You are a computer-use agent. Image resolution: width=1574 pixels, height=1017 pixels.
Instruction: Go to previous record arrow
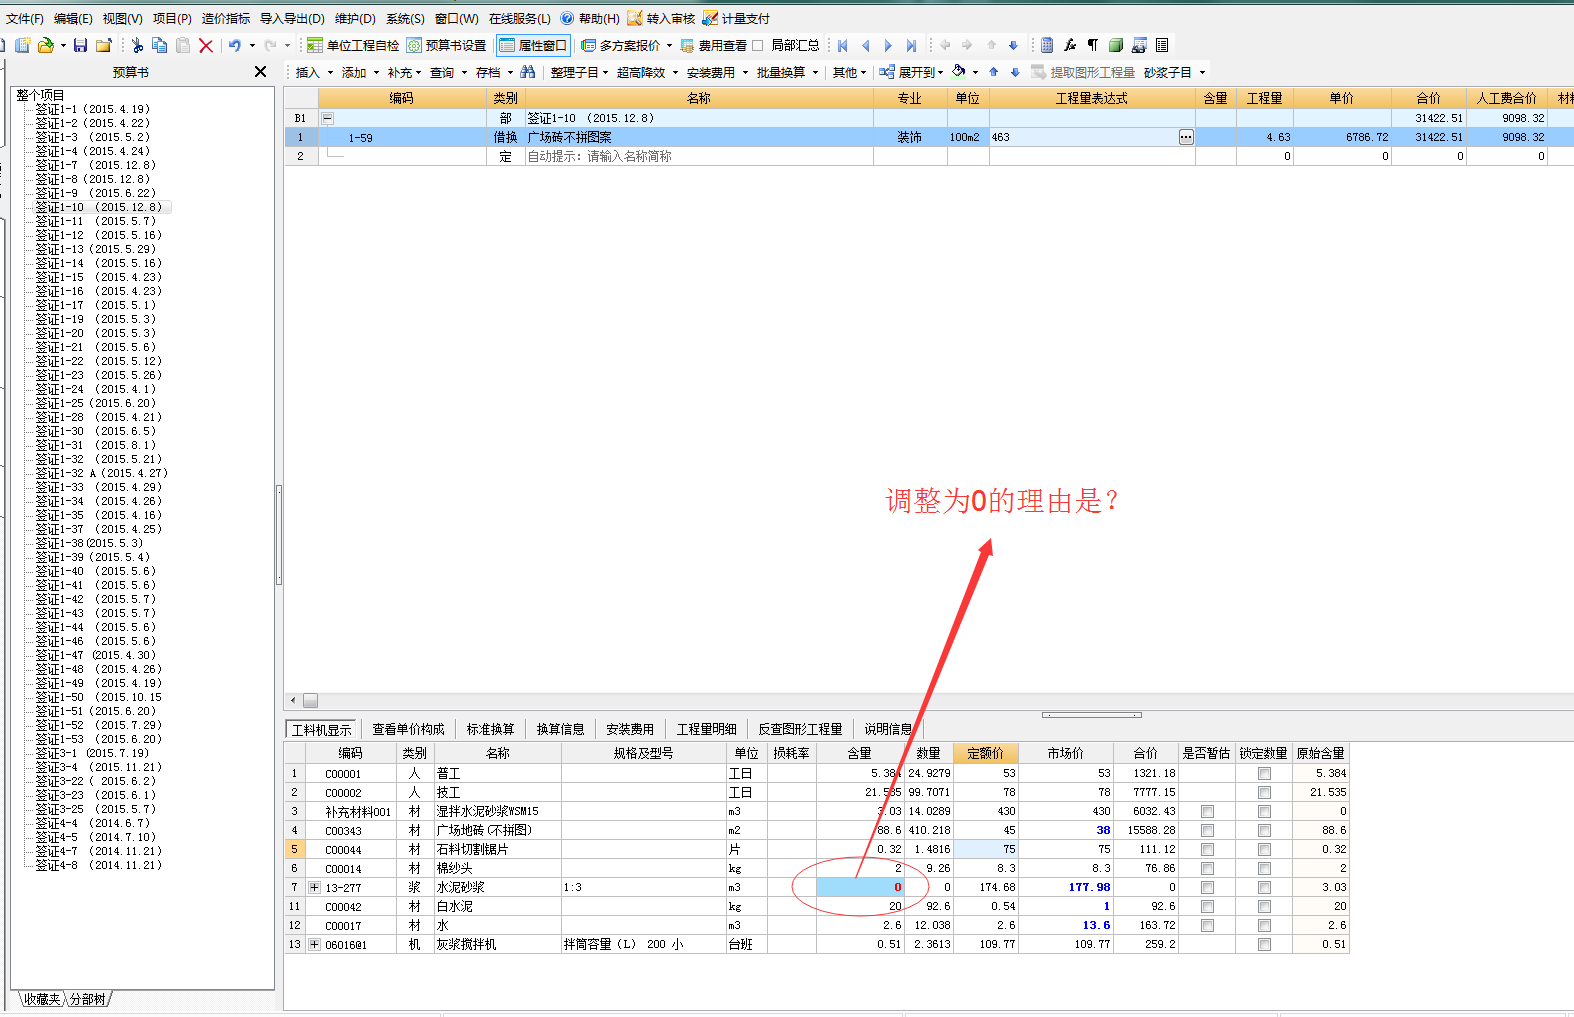tap(866, 45)
